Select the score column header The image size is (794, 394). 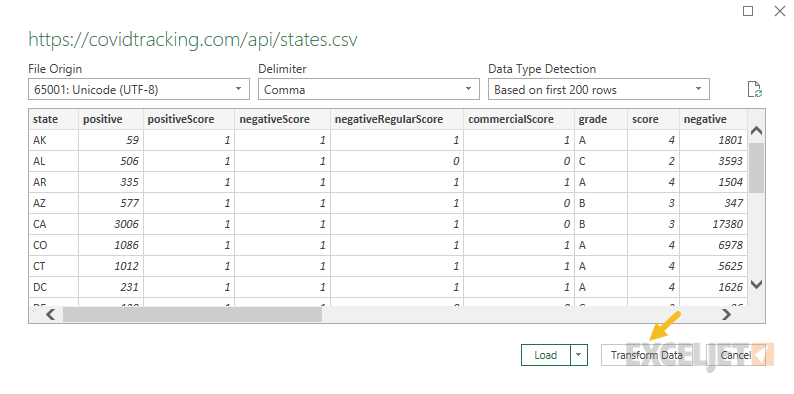(x=654, y=120)
